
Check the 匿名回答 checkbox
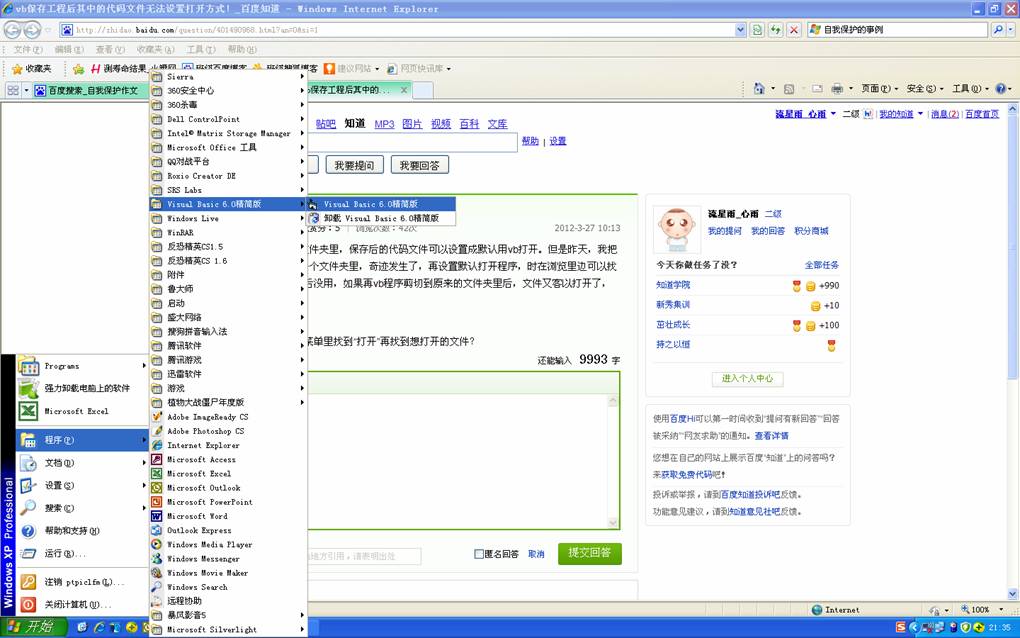pyautogui.click(x=479, y=554)
